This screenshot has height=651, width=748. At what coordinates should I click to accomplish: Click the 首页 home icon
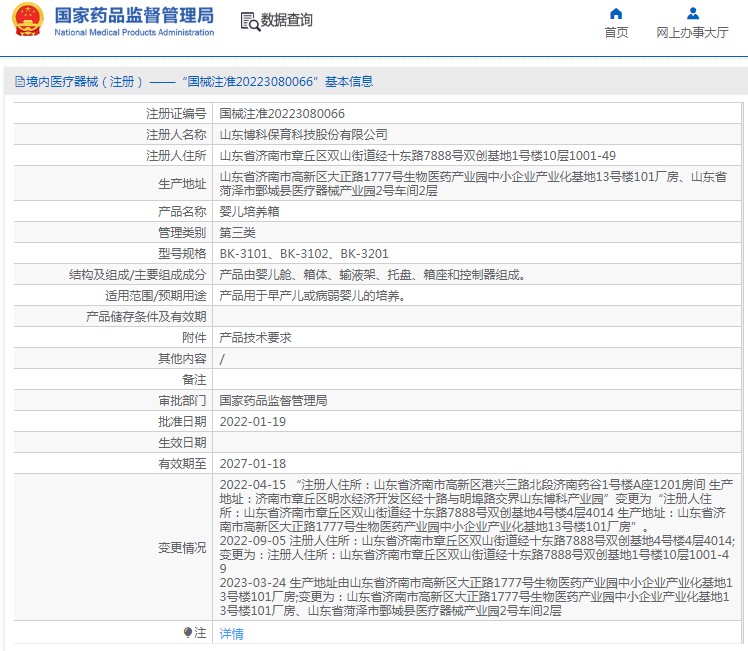pos(616,13)
